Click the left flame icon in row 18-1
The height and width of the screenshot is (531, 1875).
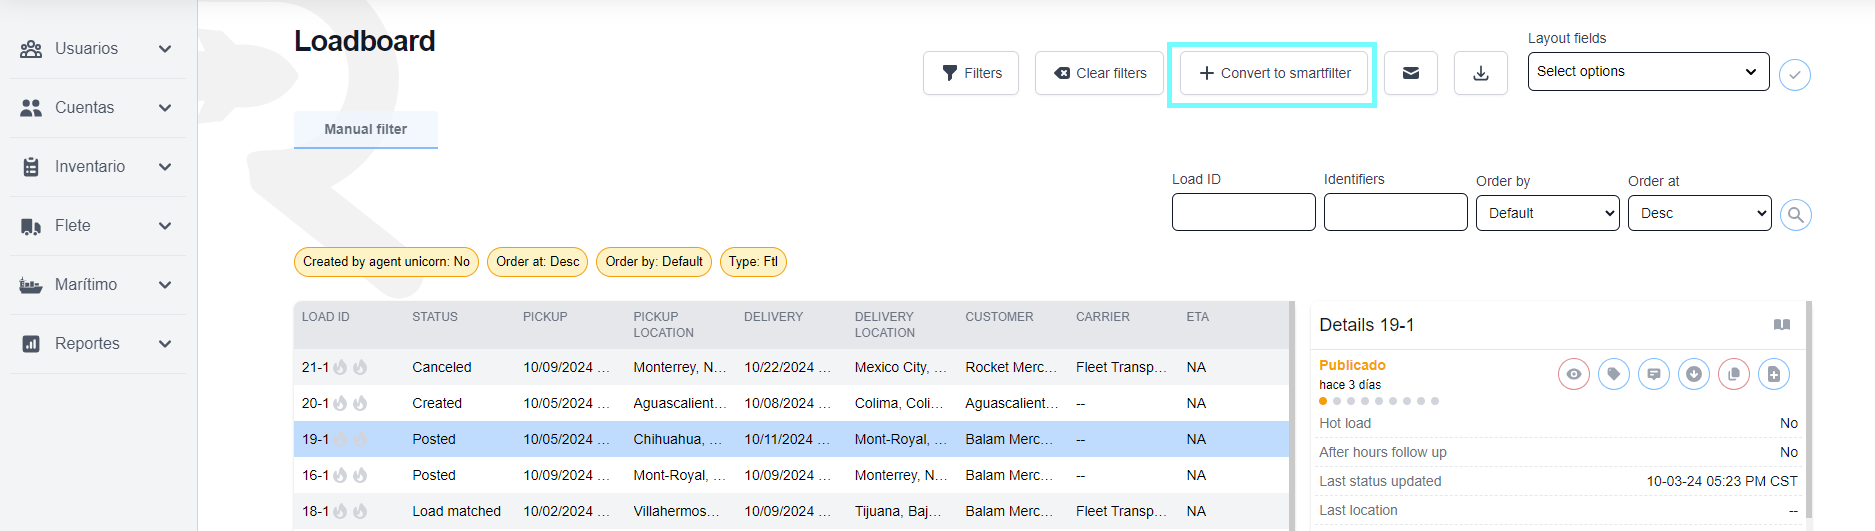340,511
